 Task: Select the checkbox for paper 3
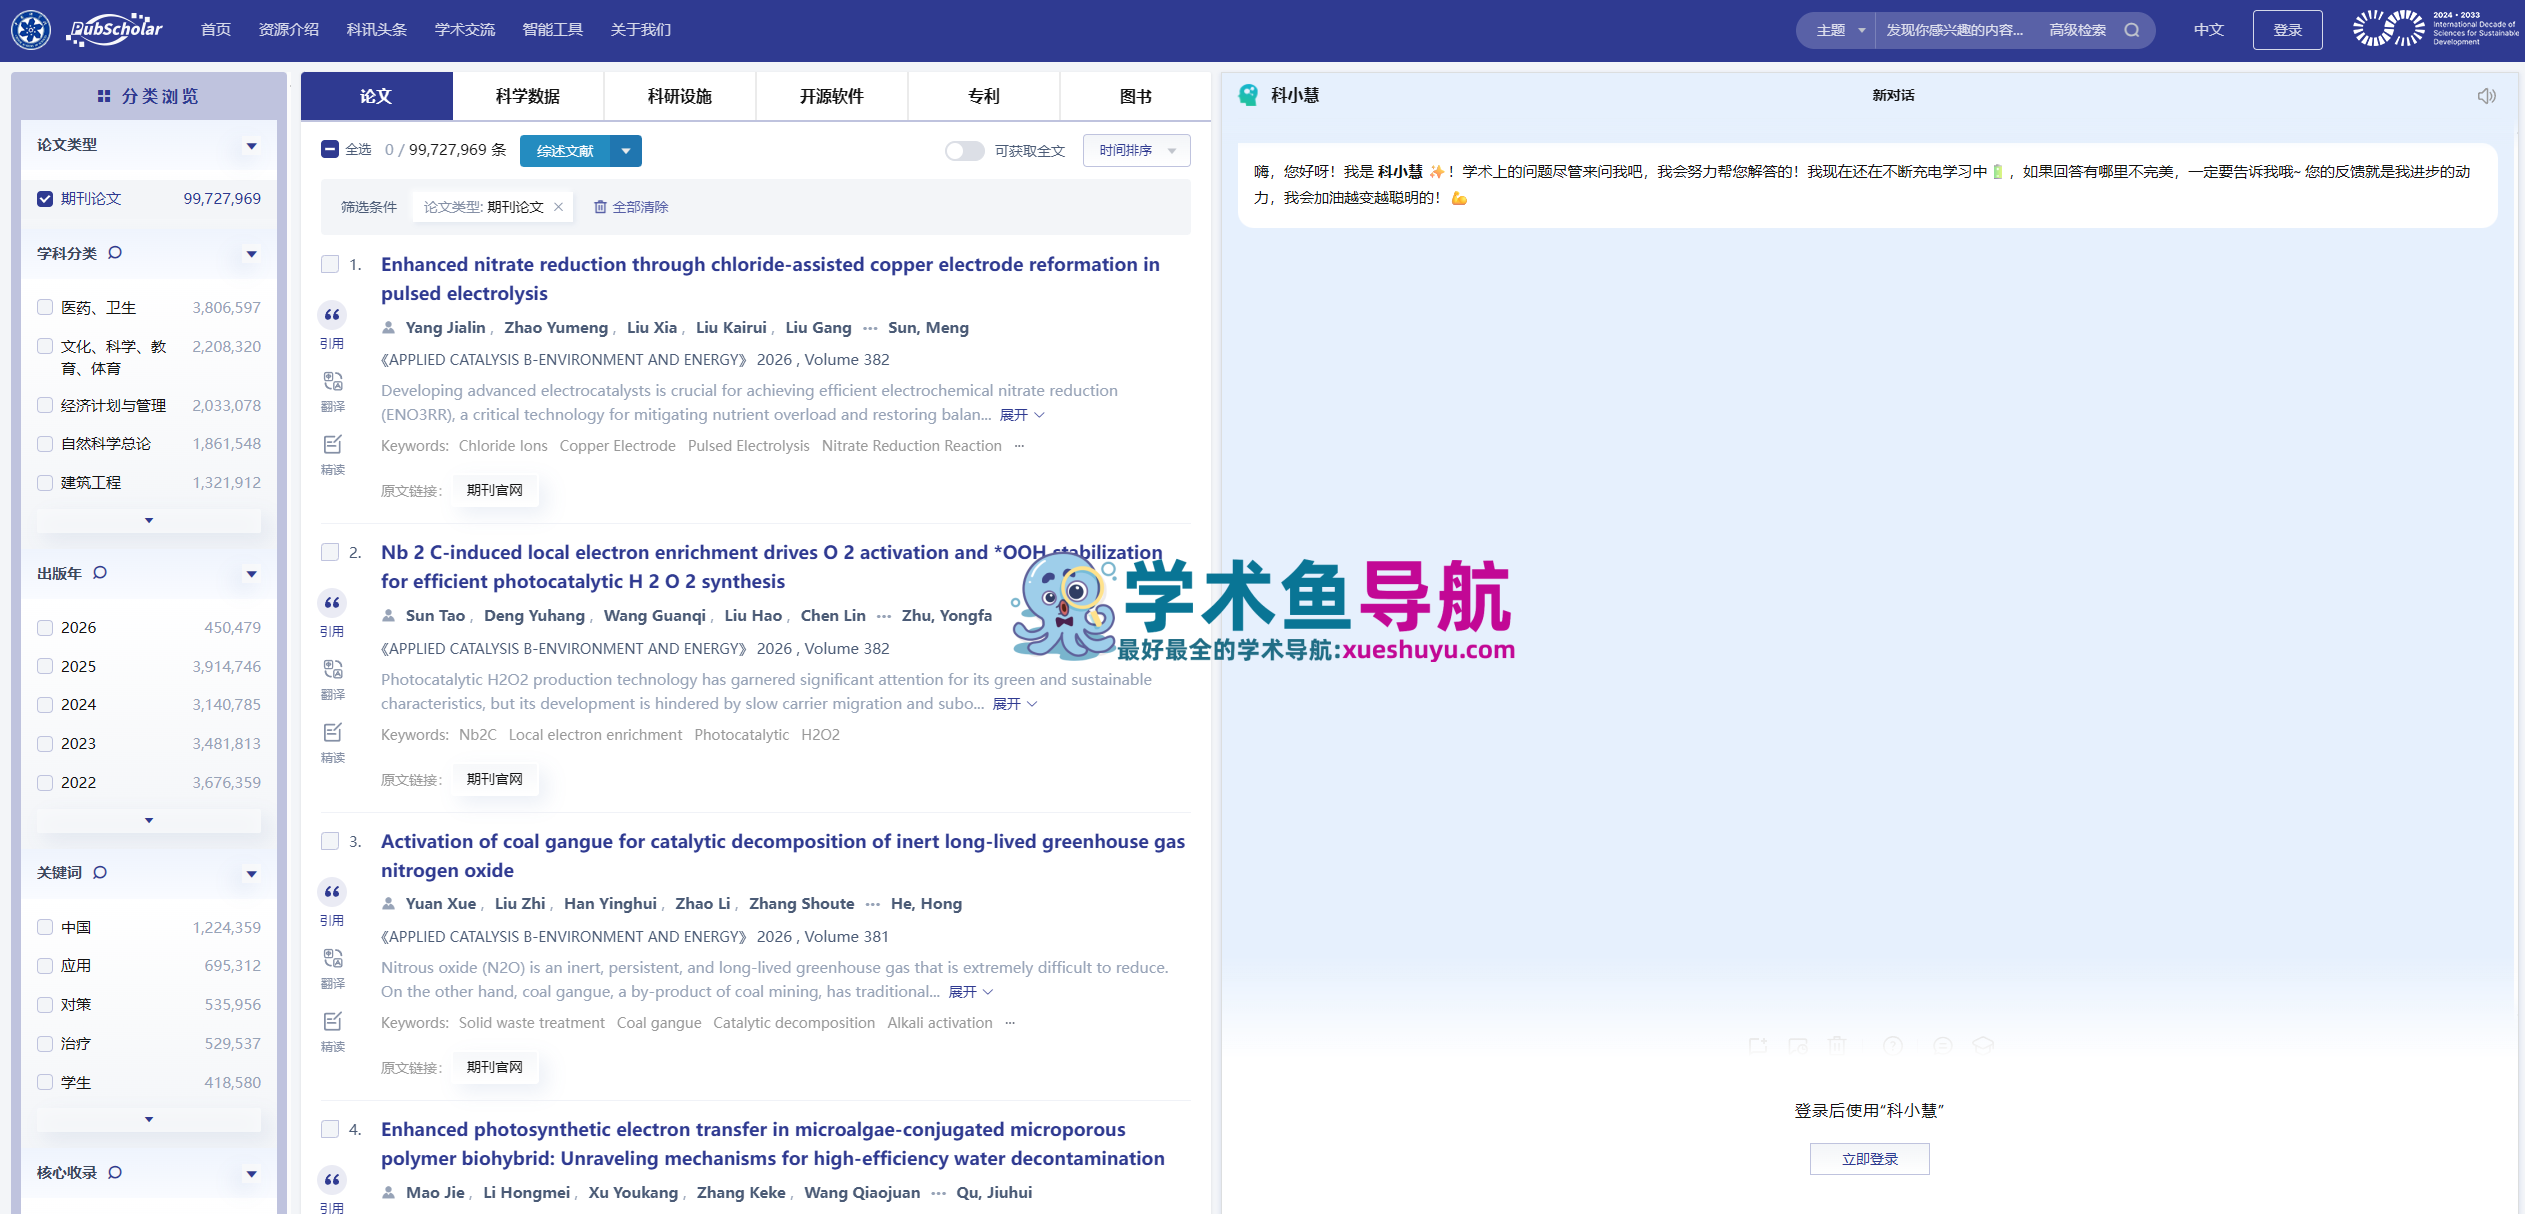tap(330, 841)
